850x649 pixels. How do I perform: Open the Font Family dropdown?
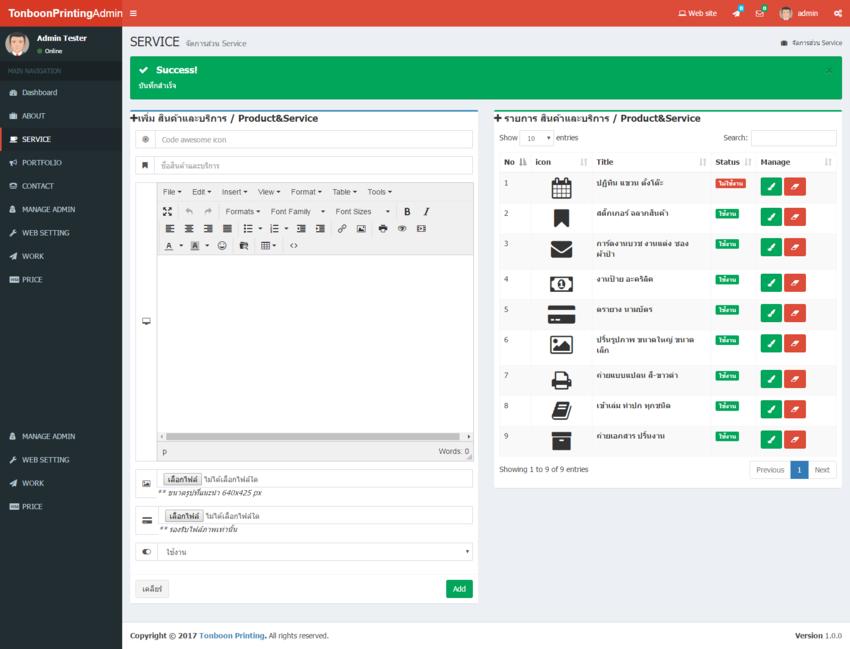[290, 212]
